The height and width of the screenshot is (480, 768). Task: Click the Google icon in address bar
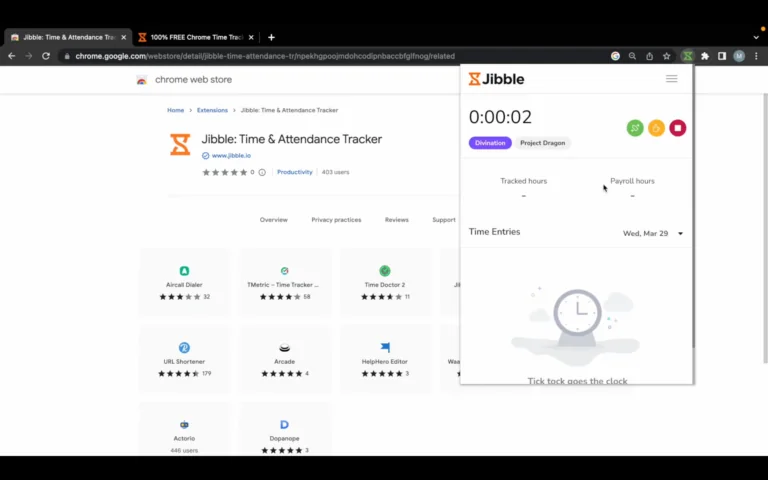pyautogui.click(x=615, y=56)
